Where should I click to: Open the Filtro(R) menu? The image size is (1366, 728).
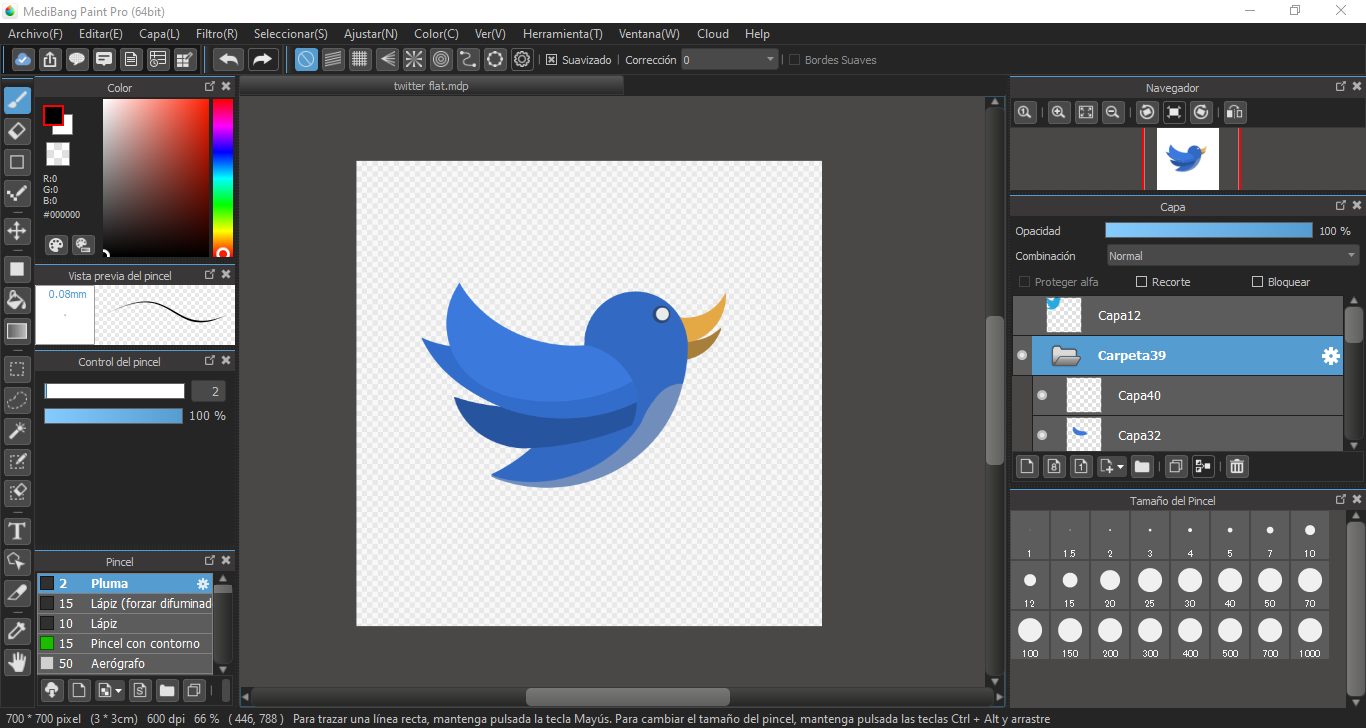(x=217, y=34)
